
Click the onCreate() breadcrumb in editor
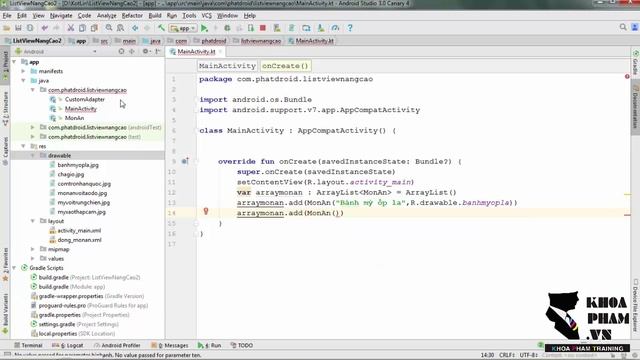pyautogui.click(x=285, y=66)
